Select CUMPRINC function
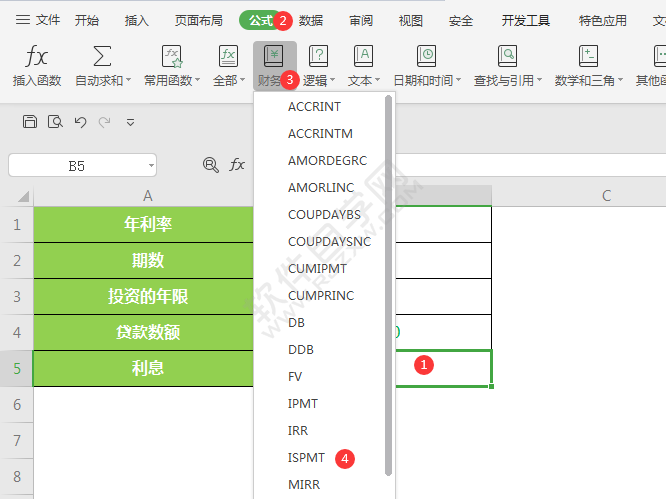 pyautogui.click(x=321, y=296)
